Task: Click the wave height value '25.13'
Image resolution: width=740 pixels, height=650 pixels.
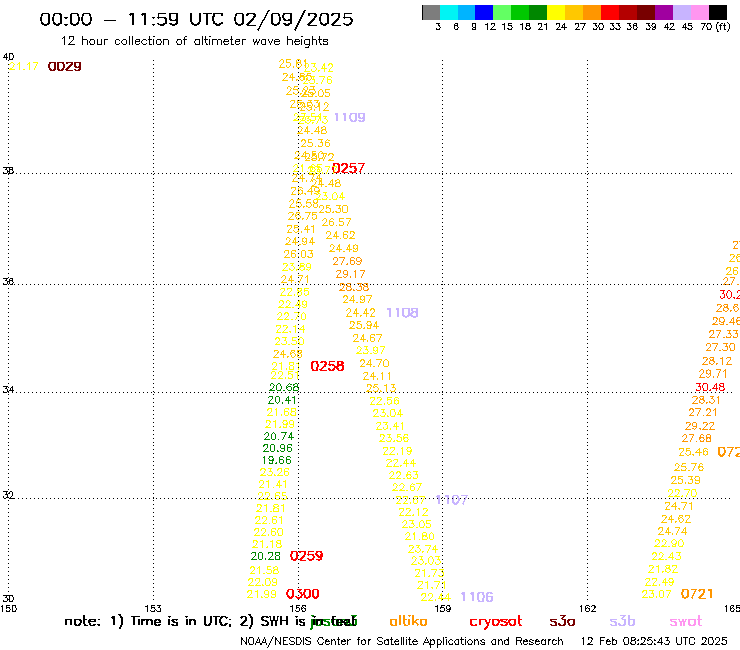Action: pos(381,388)
